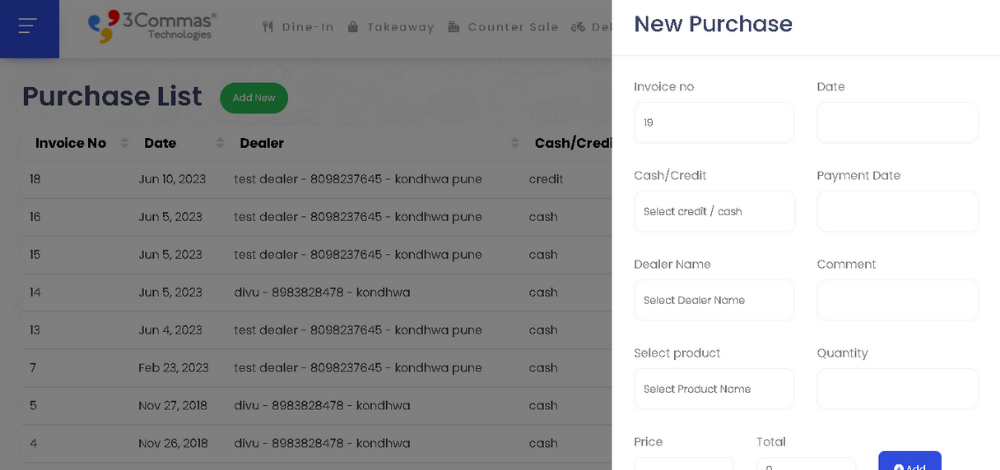Click the Delivery scooter icon

[x=578, y=27]
